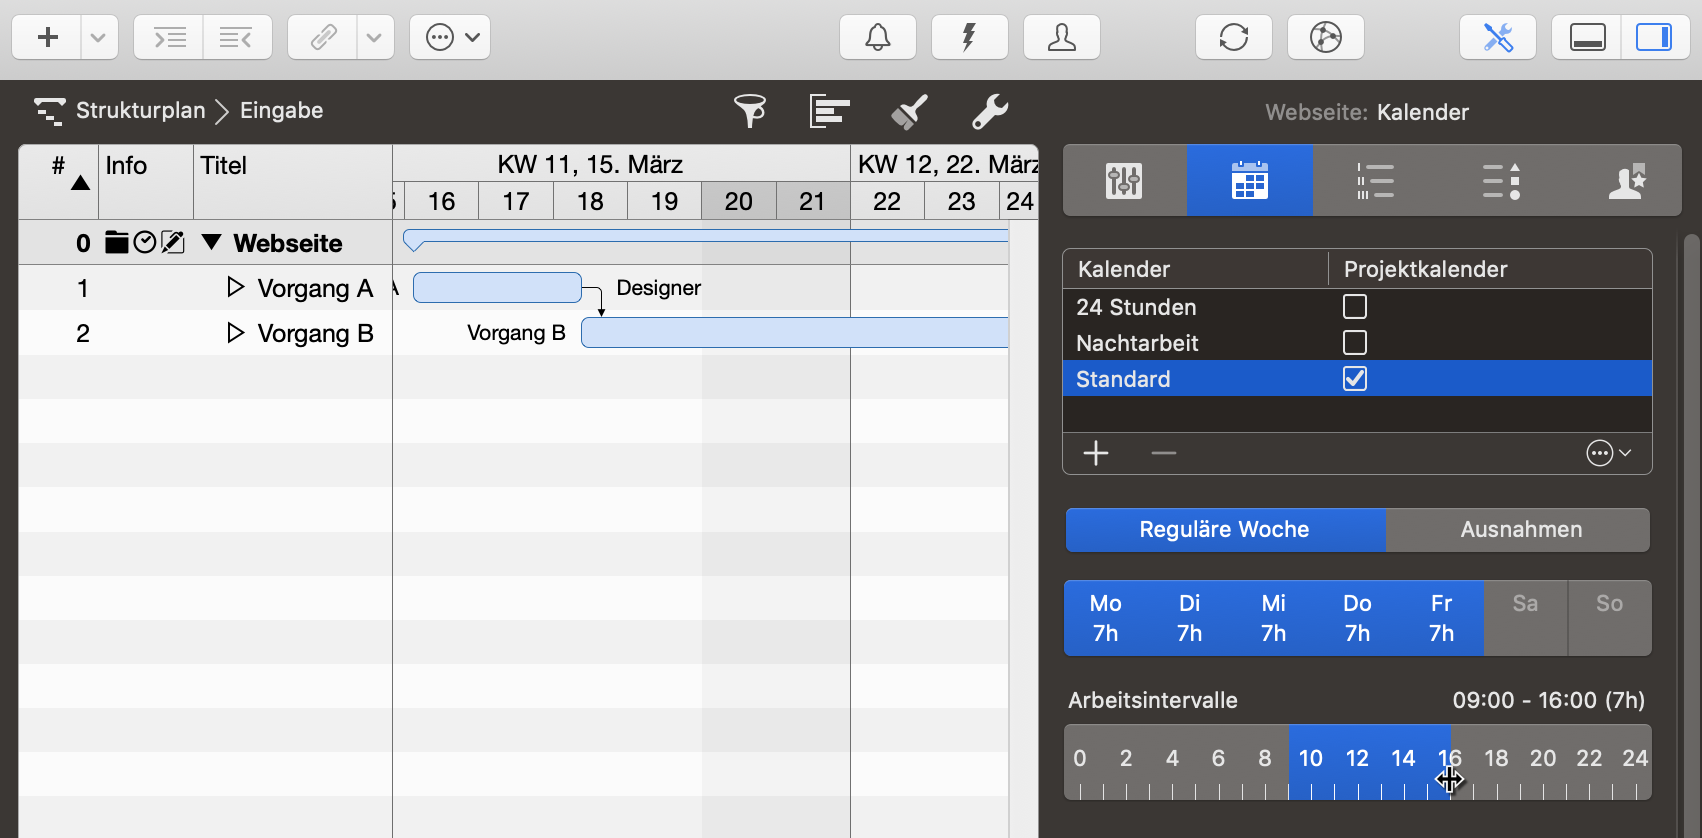Select the Sa weekday button
Image resolution: width=1702 pixels, height=838 pixels.
(x=1524, y=618)
